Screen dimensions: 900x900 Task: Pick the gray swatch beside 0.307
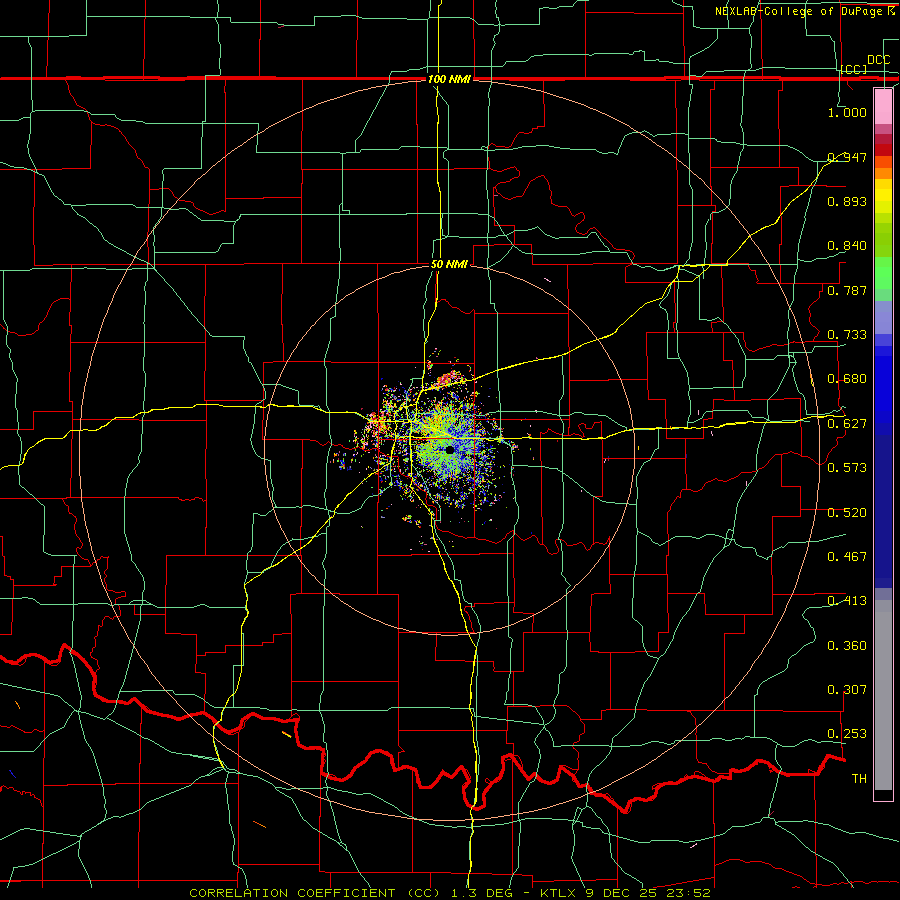883,695
